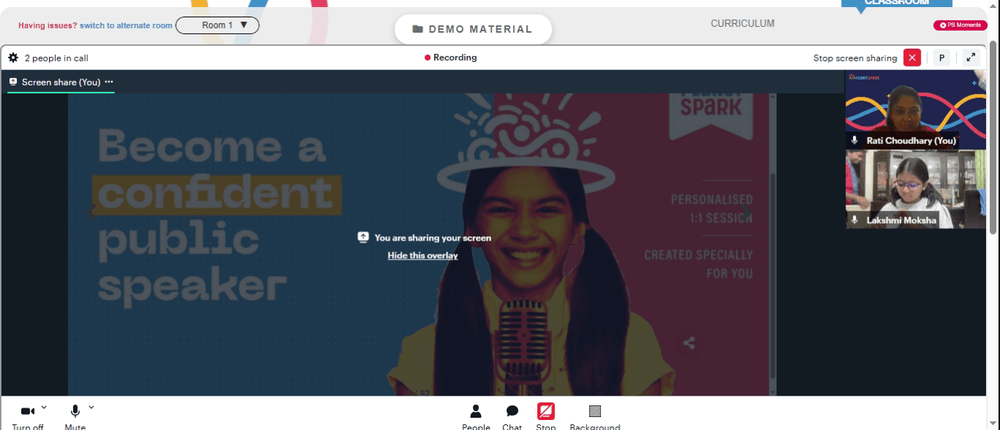Click microphone icon beside Lakshmi Moksha's name

855,219
